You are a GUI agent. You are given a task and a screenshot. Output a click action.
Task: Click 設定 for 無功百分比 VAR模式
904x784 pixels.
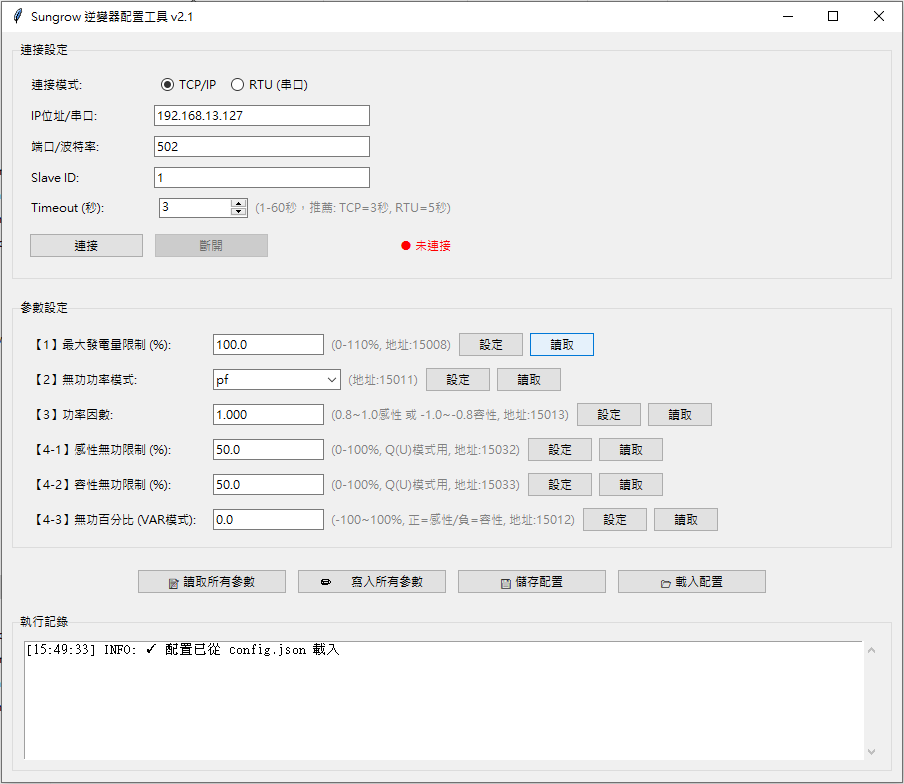615,520
